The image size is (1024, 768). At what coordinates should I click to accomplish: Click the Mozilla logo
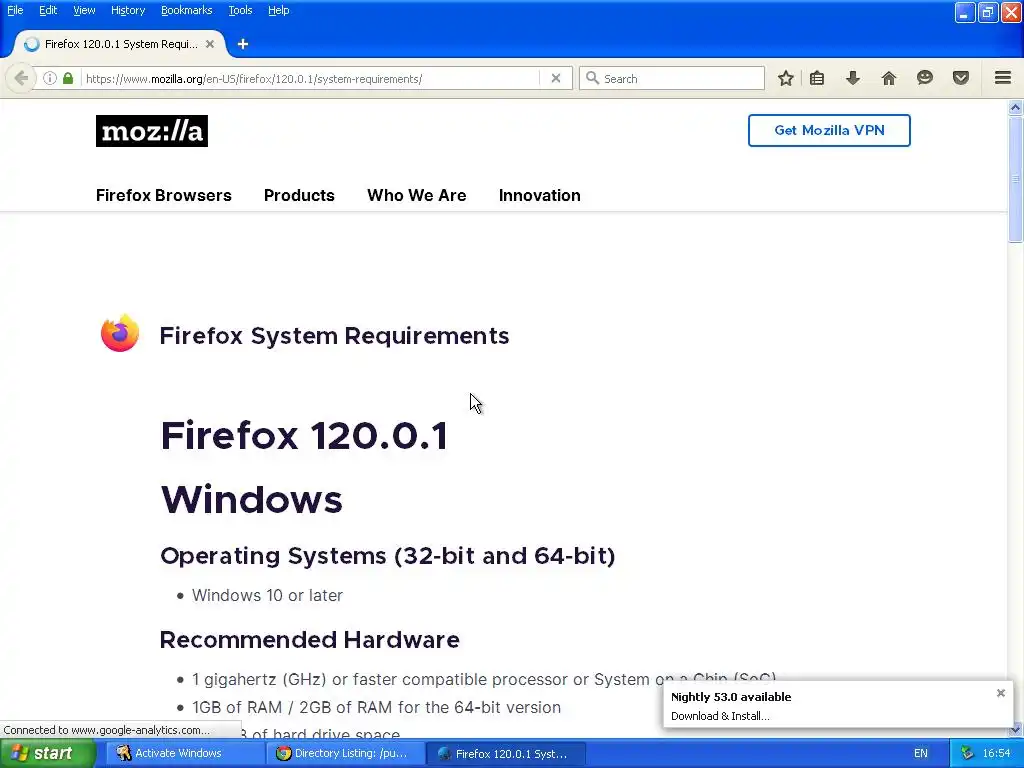[x=152, y=131]
